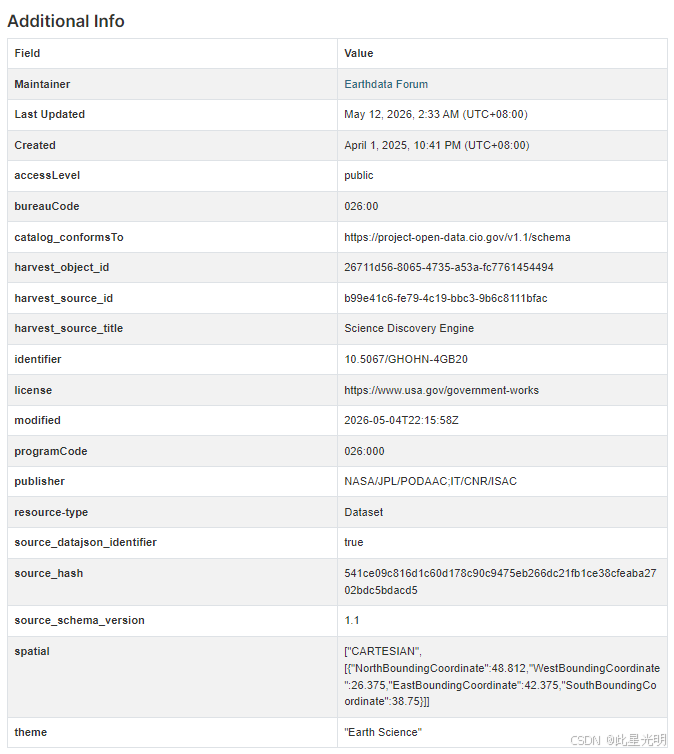The width and height of the screenshot is (674, 754).
Task: Click the Created date value
Action: pyautogui.click(x=437, y=145)
